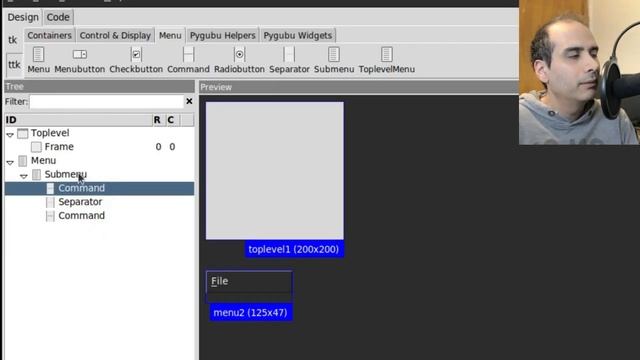
Task: Add a Checkbutton menu item
Action: (136, 60)
